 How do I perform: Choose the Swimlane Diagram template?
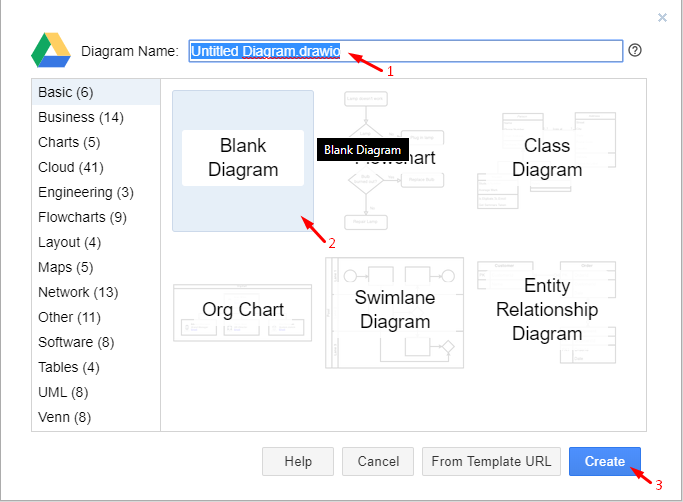(395, 310)
